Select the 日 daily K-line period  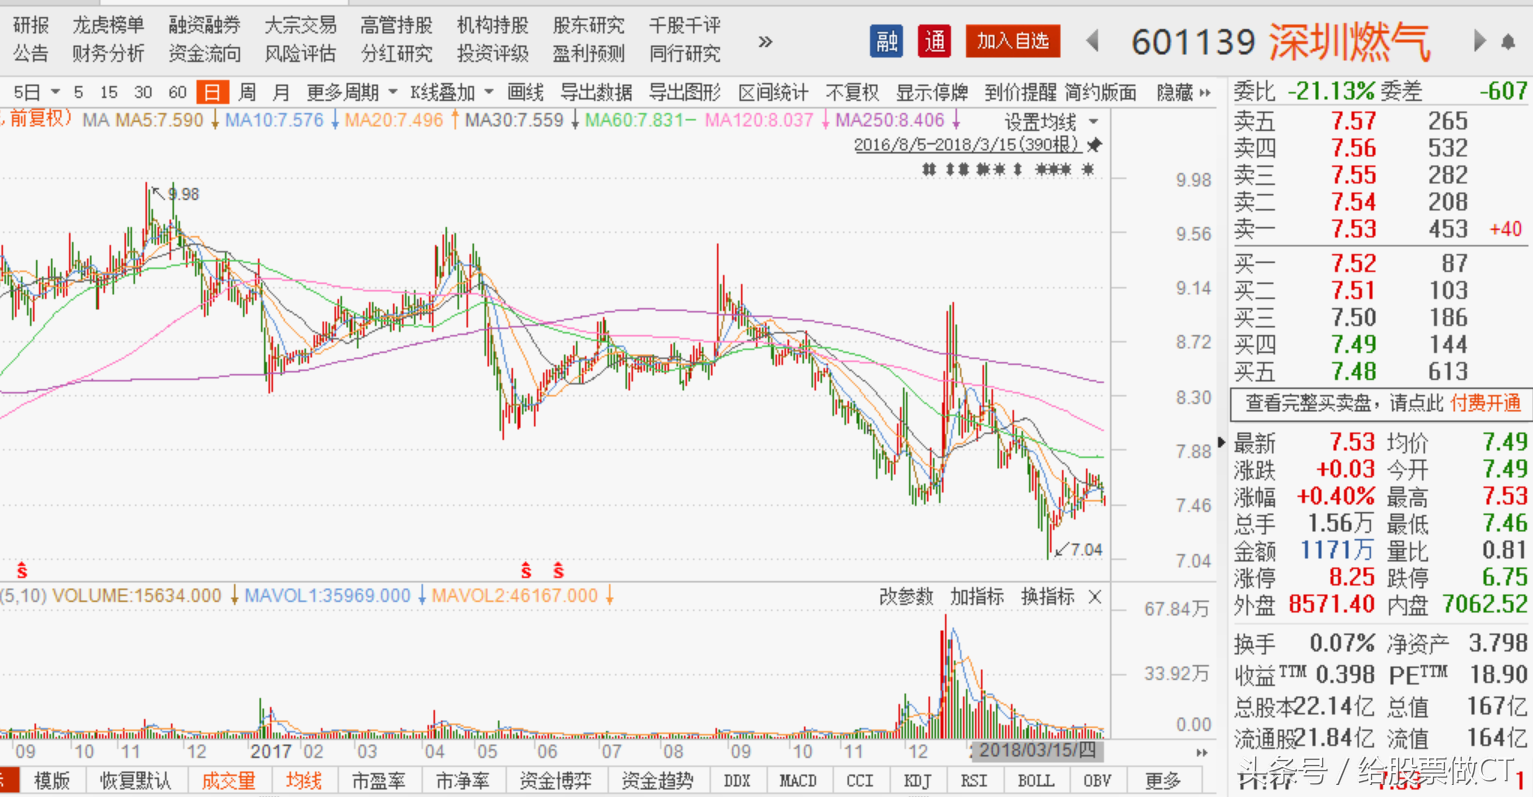tap(212, 92)
